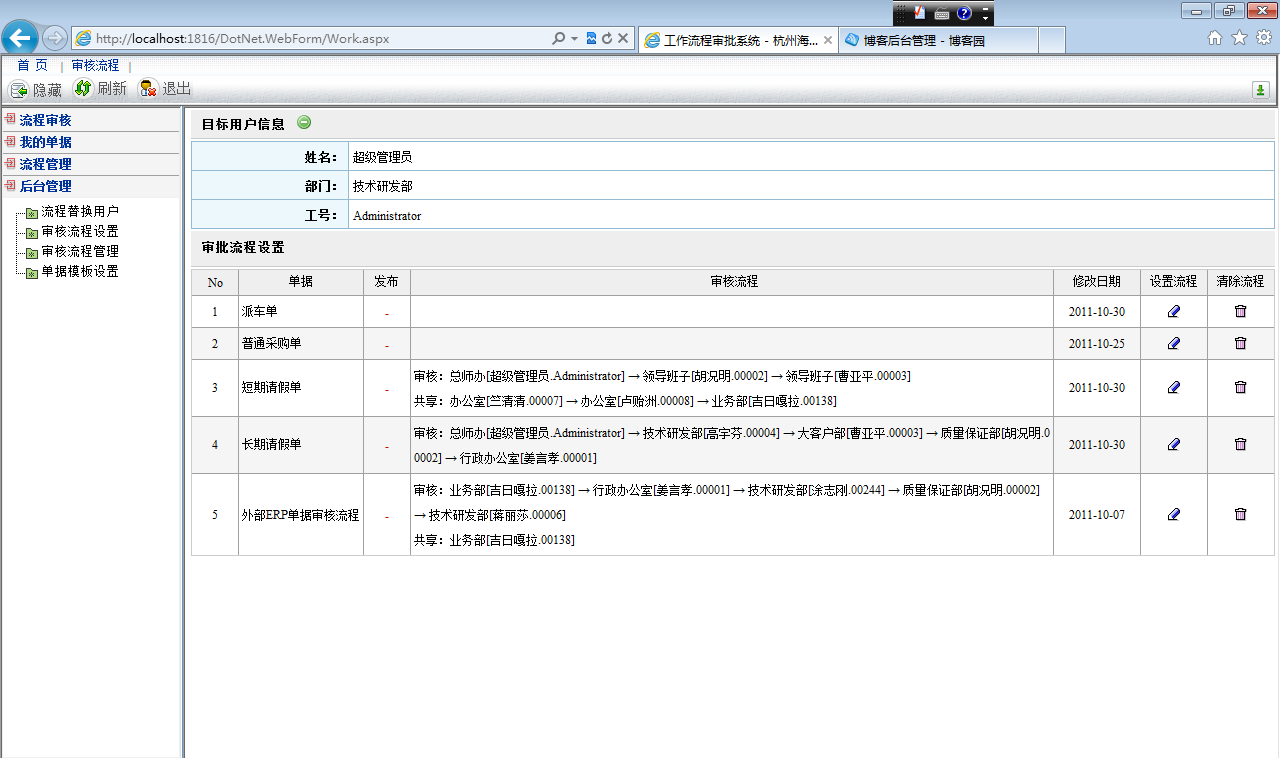Close the 工作流程审批系统 browser tab
1280x758 pixels.
828,40
